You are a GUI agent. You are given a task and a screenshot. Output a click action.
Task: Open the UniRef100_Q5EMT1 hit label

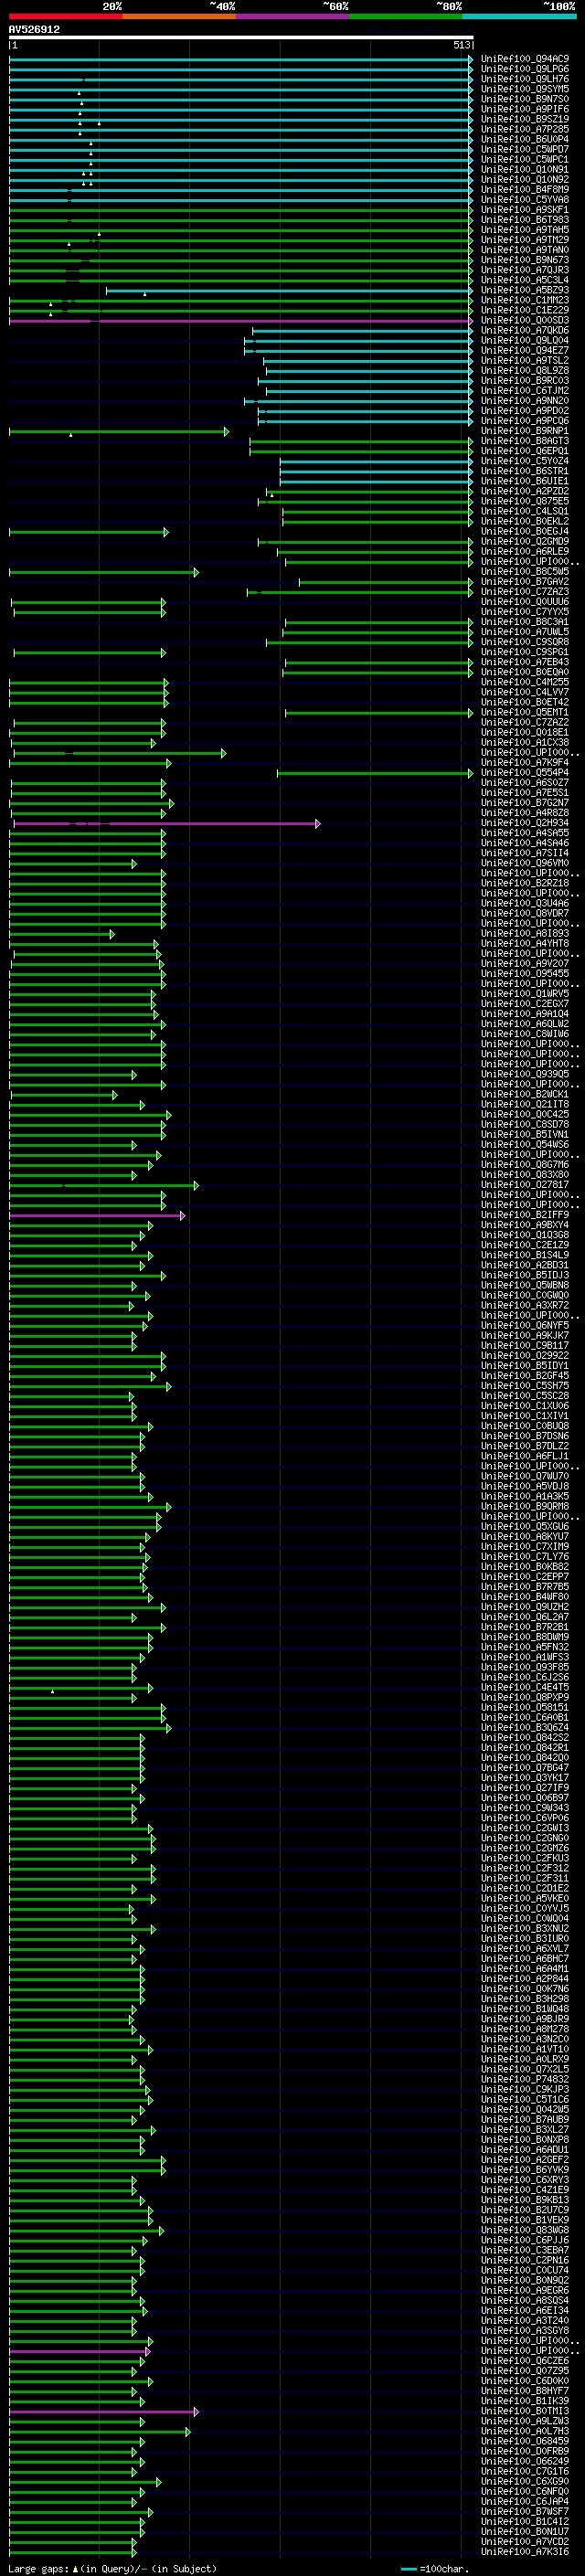525,713
